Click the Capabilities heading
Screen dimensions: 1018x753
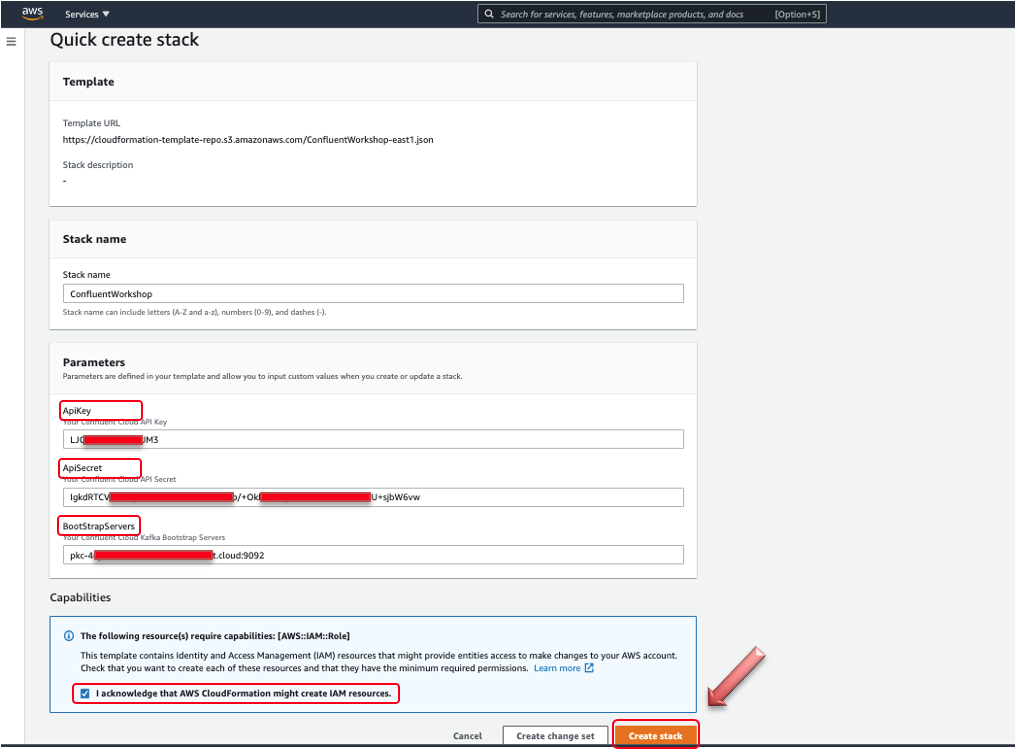click(x=81, y=597)
